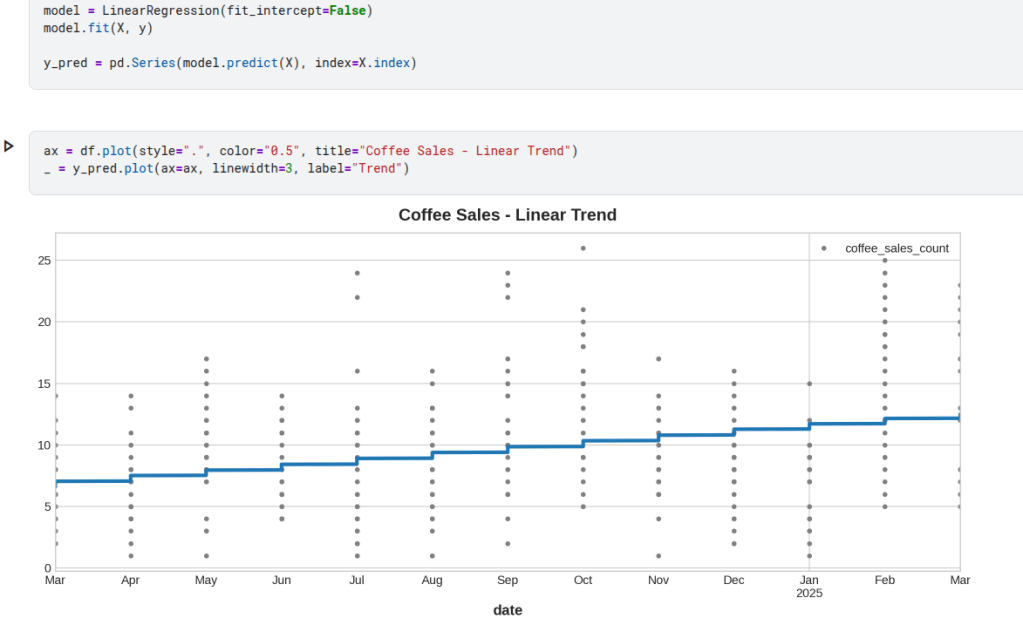Click the Jan 2025 tick label

pyautogui.click(x=808, y=586)
